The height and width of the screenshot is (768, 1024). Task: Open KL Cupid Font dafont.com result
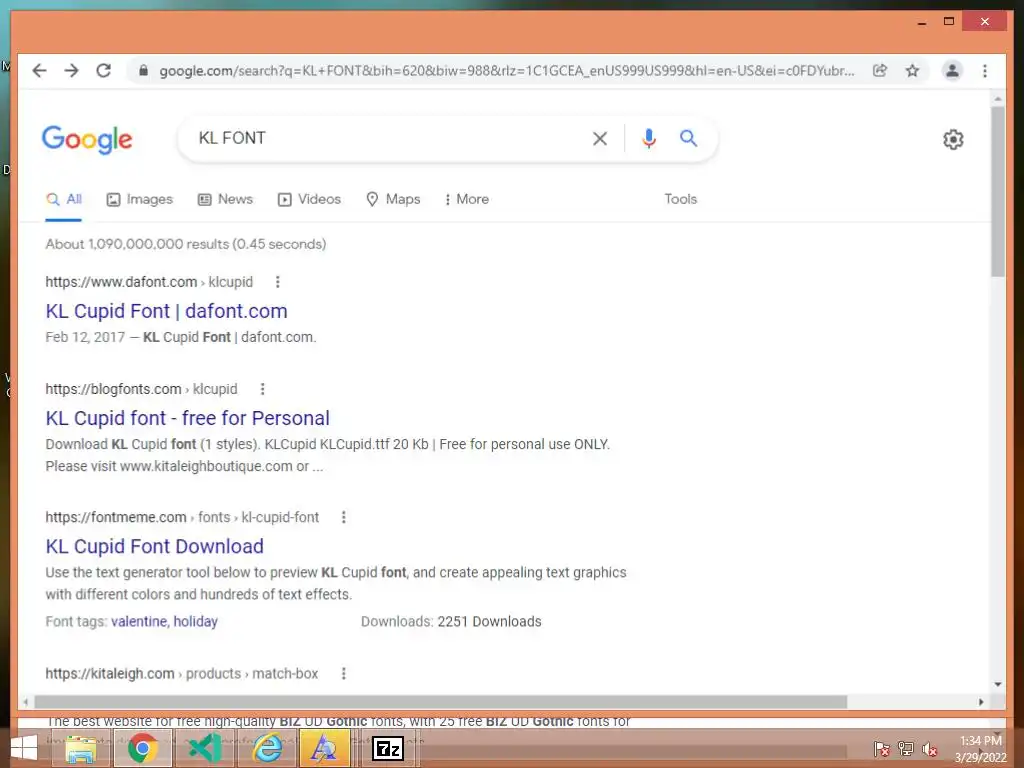pos(167,311)
